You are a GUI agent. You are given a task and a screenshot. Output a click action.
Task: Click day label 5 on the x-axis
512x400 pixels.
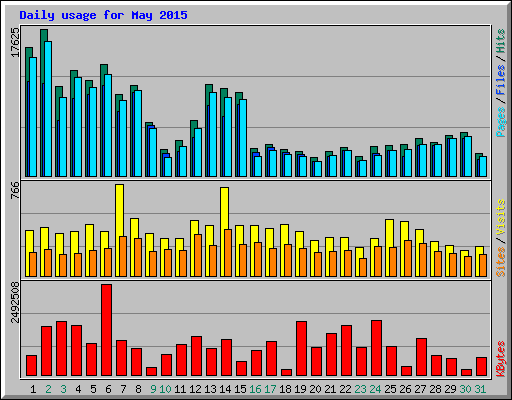(93, 389)
